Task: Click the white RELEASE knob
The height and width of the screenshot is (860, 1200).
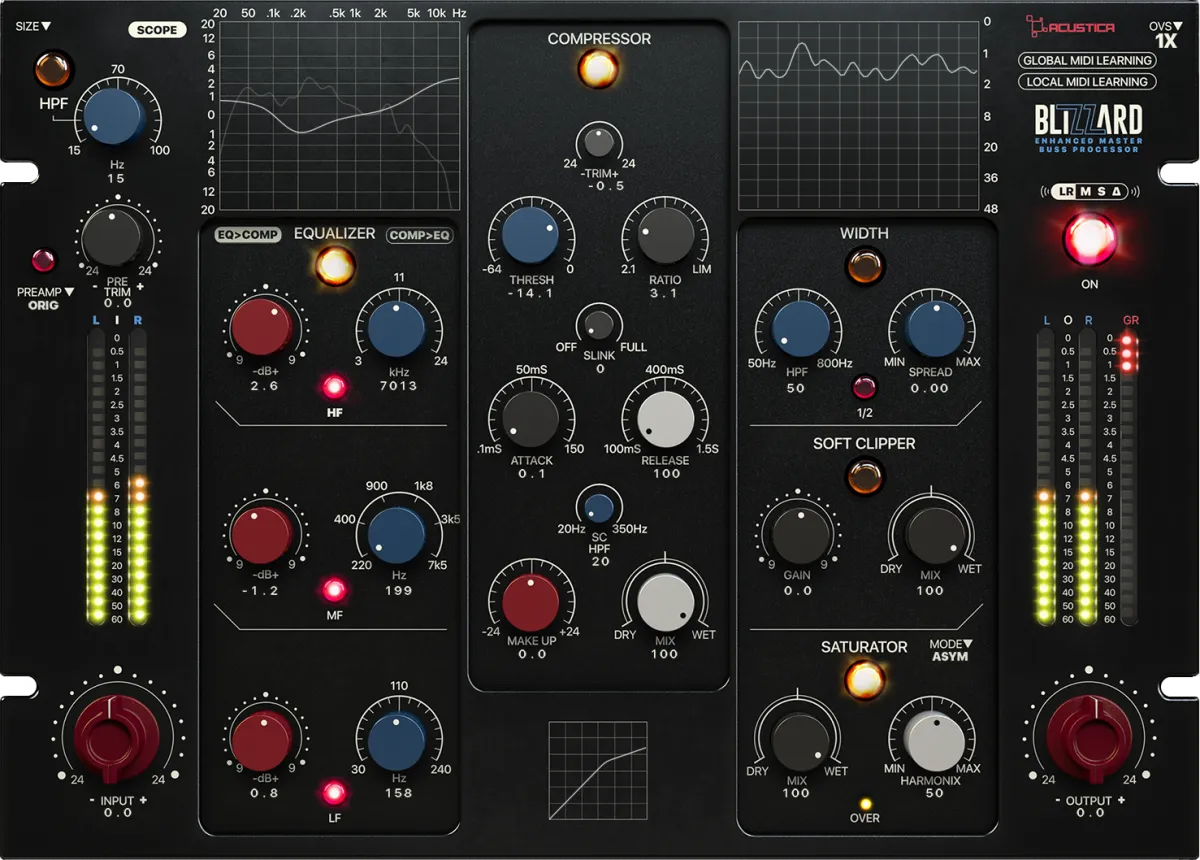Action: pyautogui.click(x=665, y=418)
